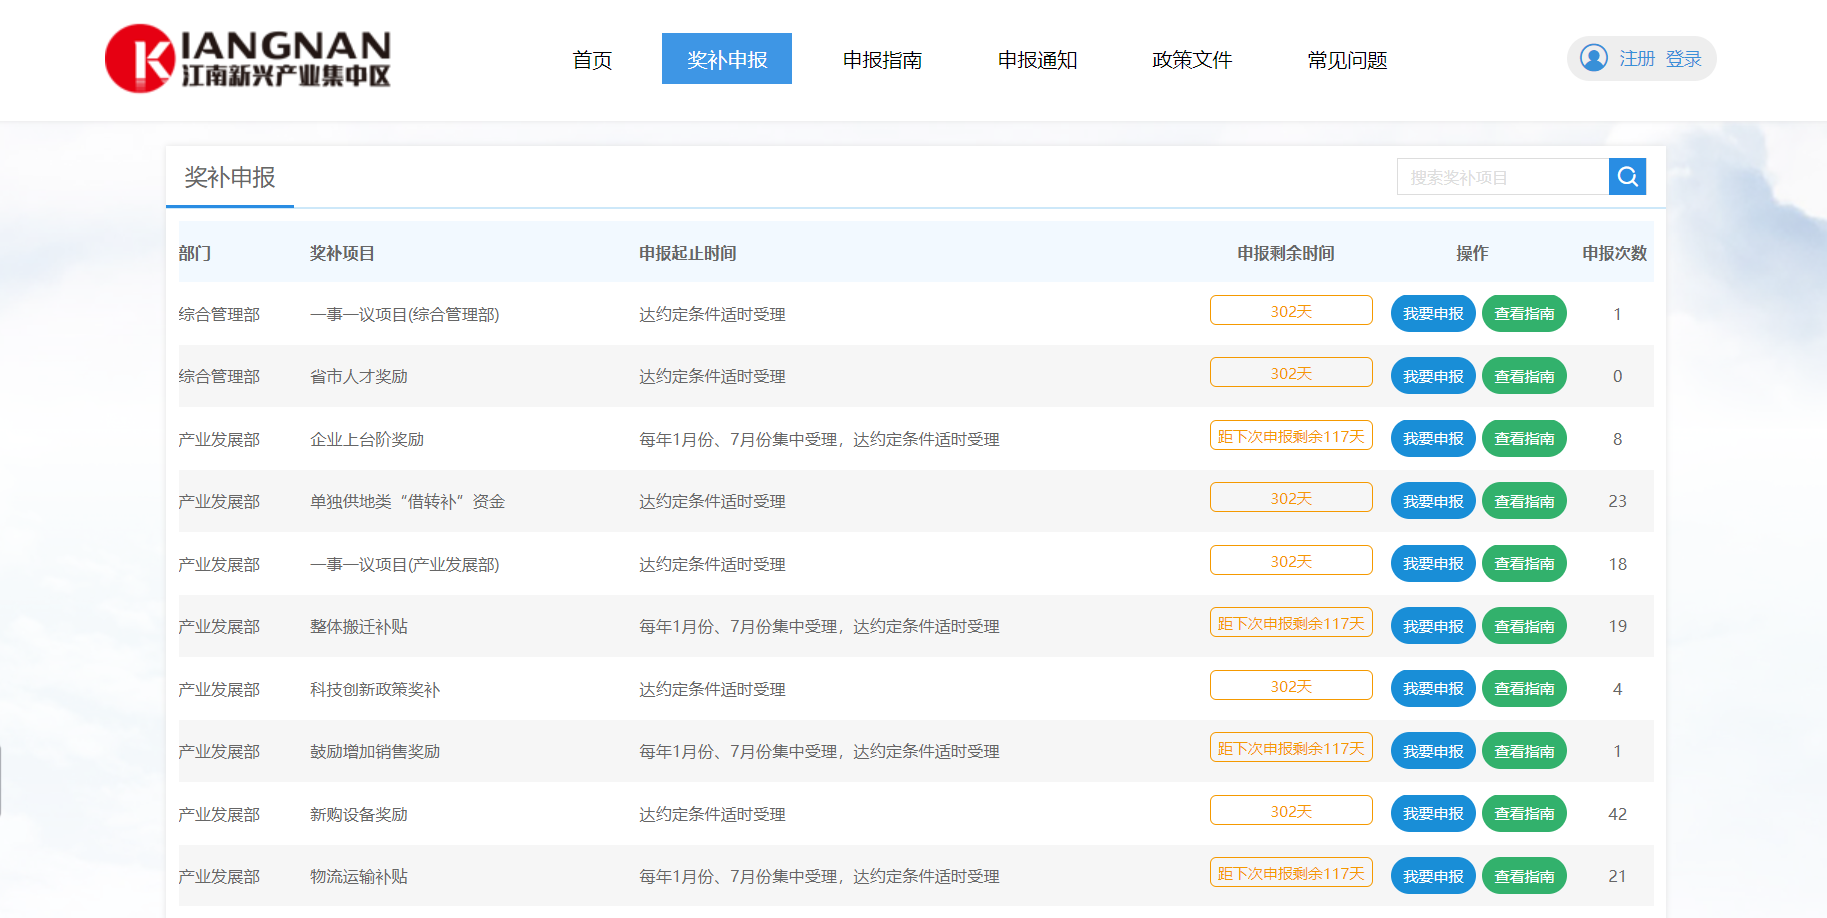Click project name 整体搬迁补贴
Screen dimensions: 1827x918
coord(359,626)
